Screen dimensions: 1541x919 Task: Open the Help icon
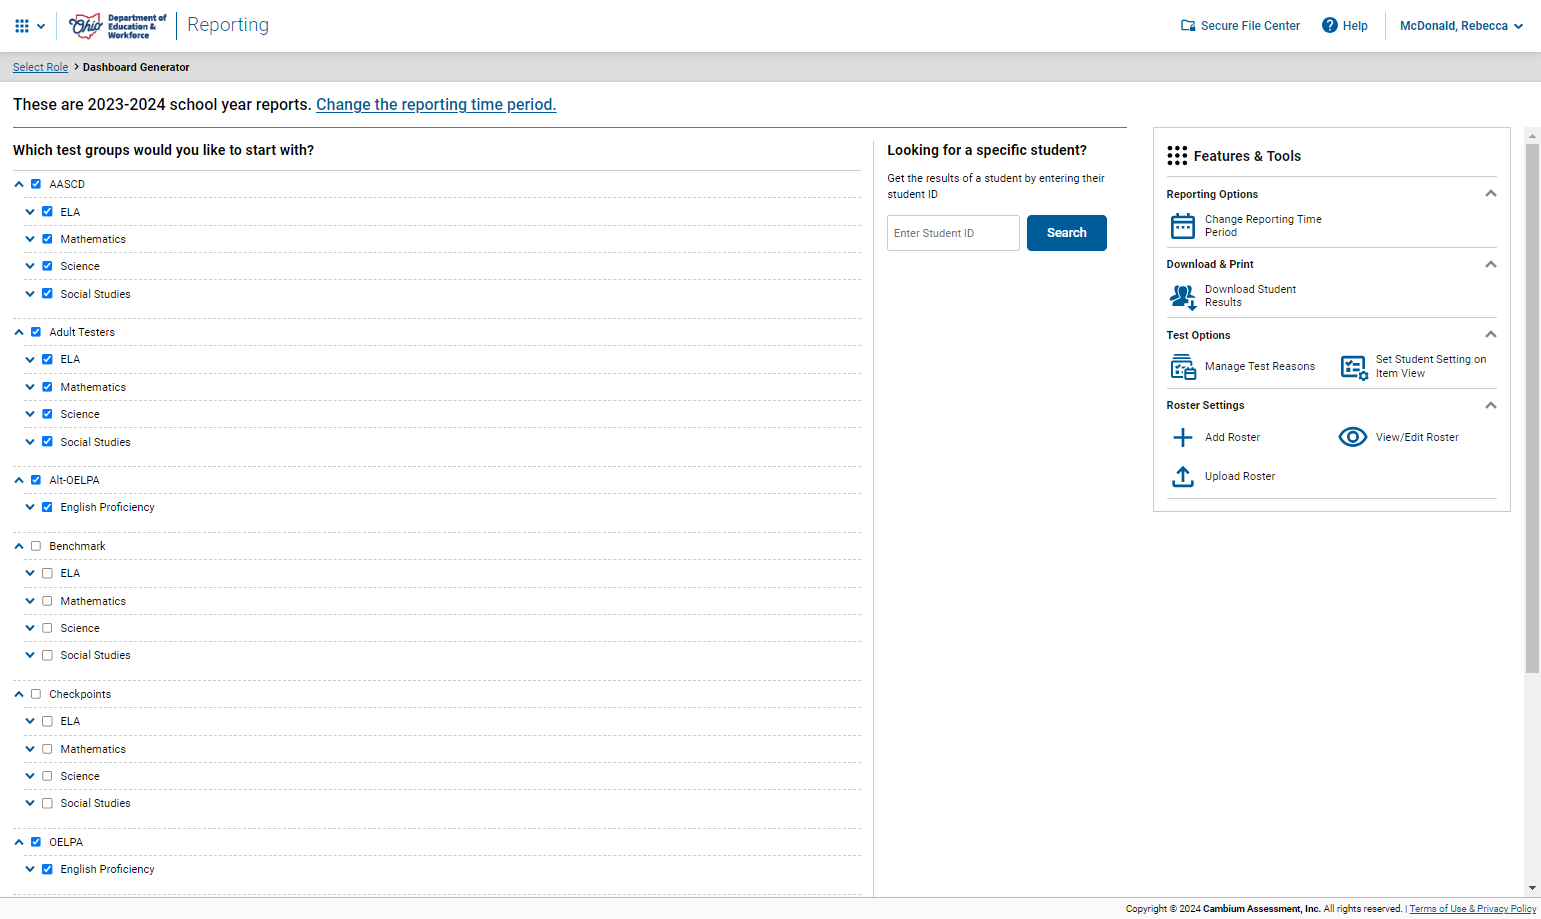(1330, 25)
